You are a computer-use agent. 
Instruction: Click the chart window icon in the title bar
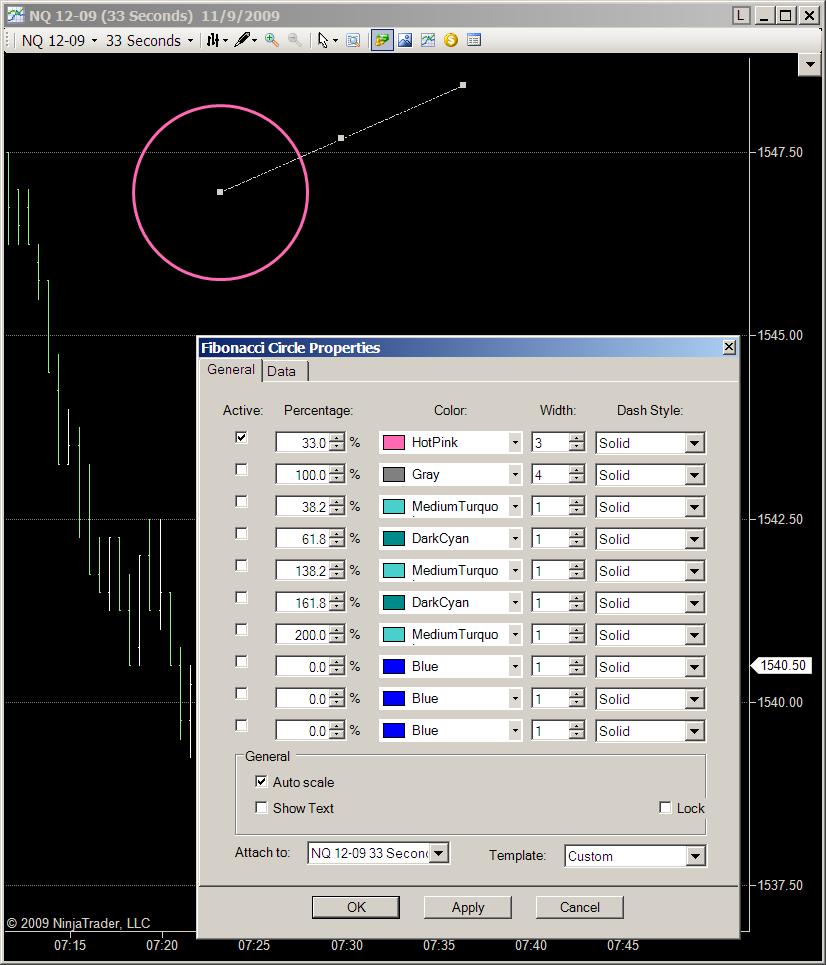[x=15, y=15]
